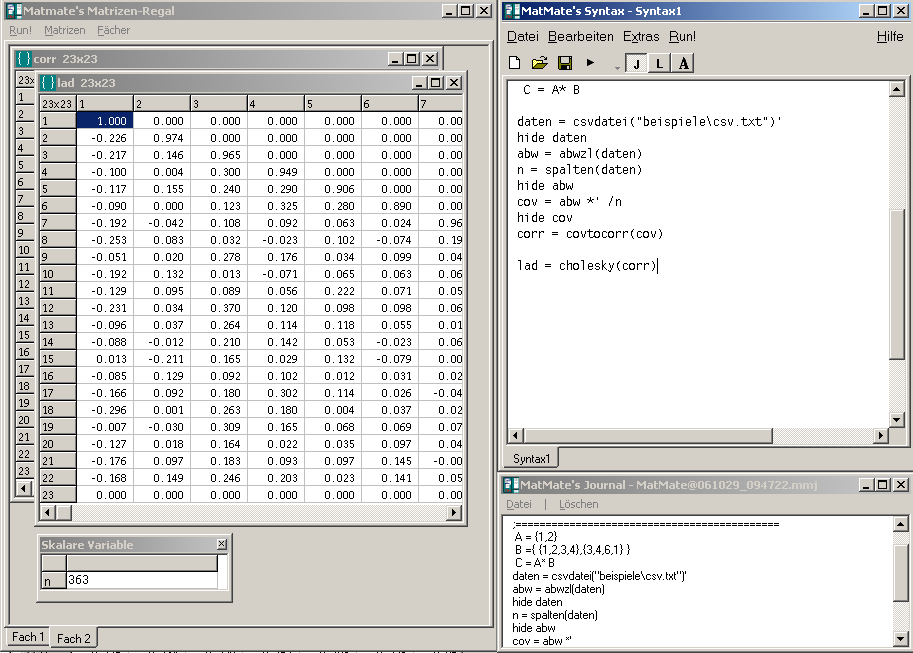The width and height of the screenshot is (913, 653).
Task: Open the Matrizen menu
Action: point(65,30)
